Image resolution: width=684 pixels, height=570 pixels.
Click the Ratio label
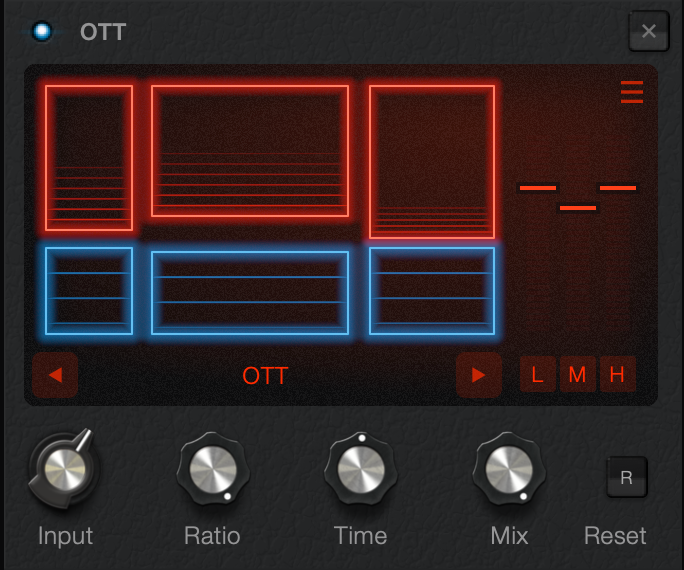(x=212, y=536)
